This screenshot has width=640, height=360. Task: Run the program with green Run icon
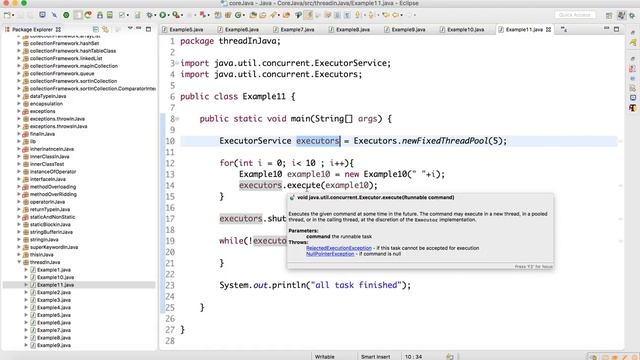click(x=162, y=15)
